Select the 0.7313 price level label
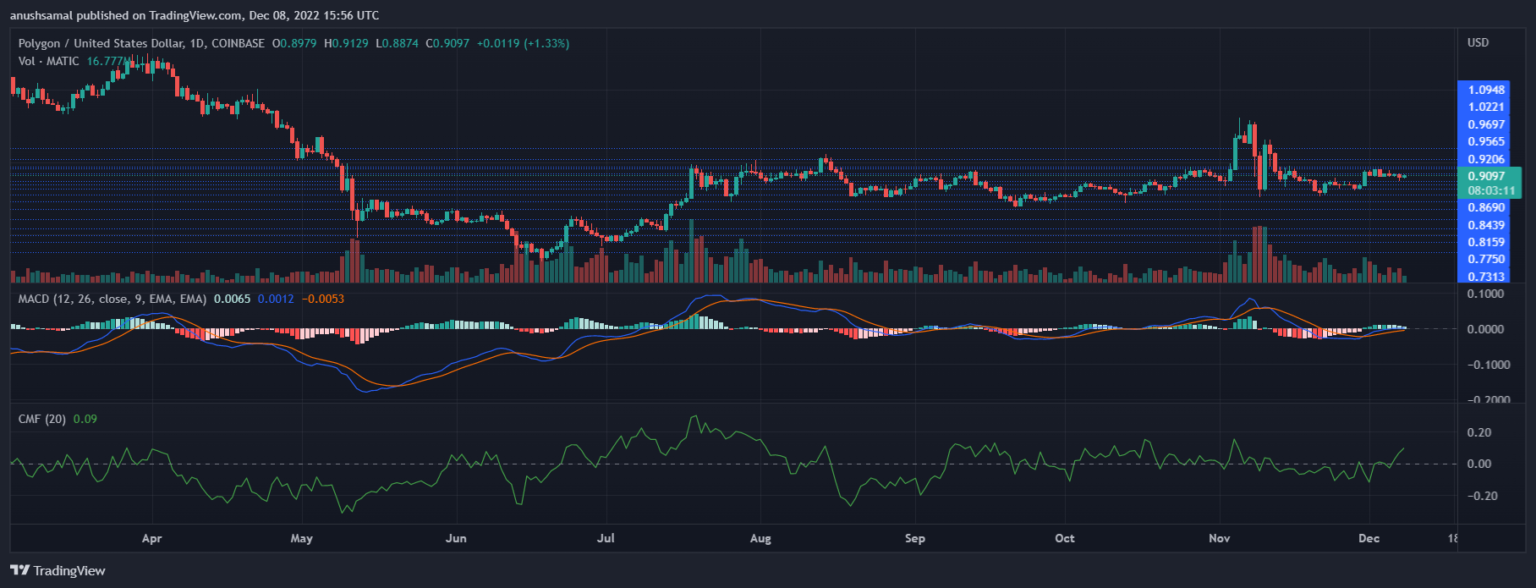Screen dimensions: 1536x588 (1487, 276)
